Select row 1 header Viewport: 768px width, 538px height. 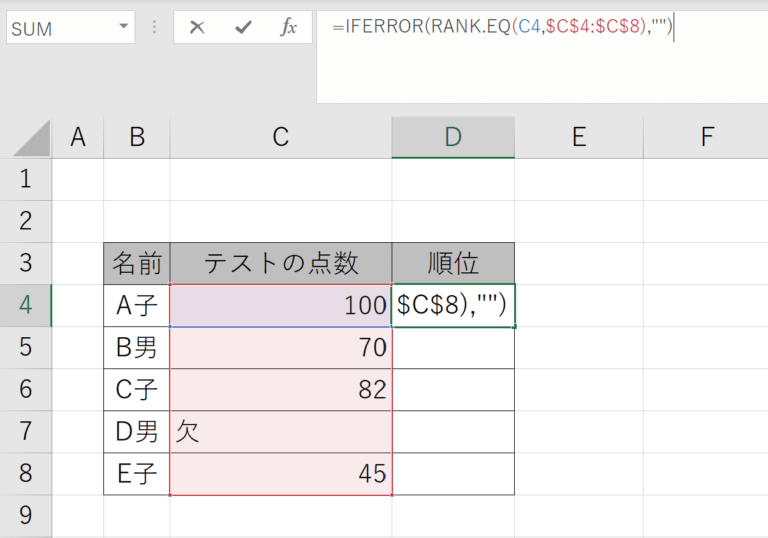[25, 179]
